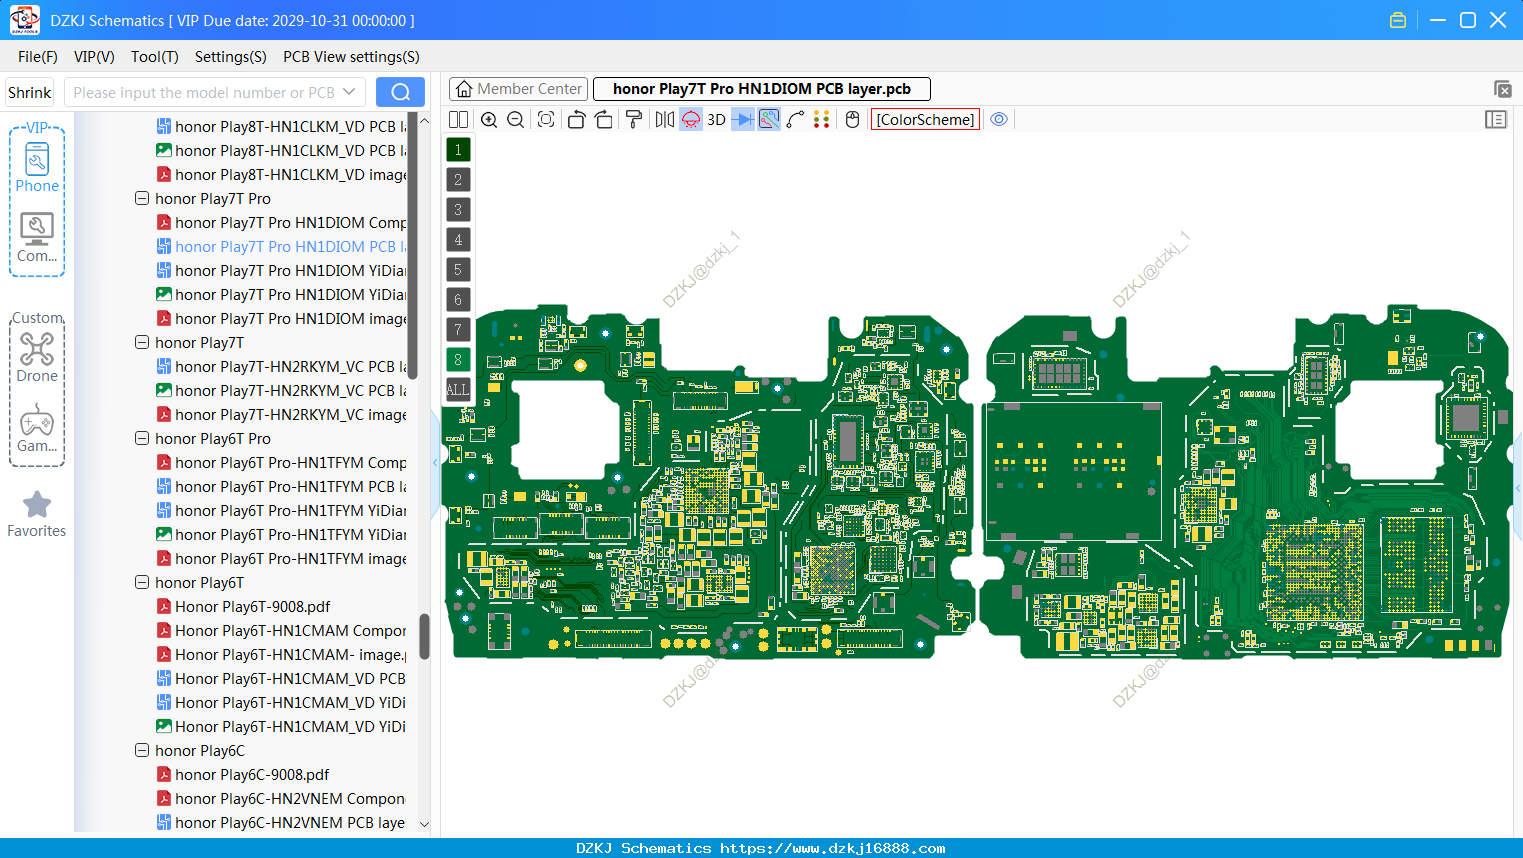The image size is (1523, 858).
Task: Open the File(F) menu
Action: pyautogui.click(x=38, y=57)
